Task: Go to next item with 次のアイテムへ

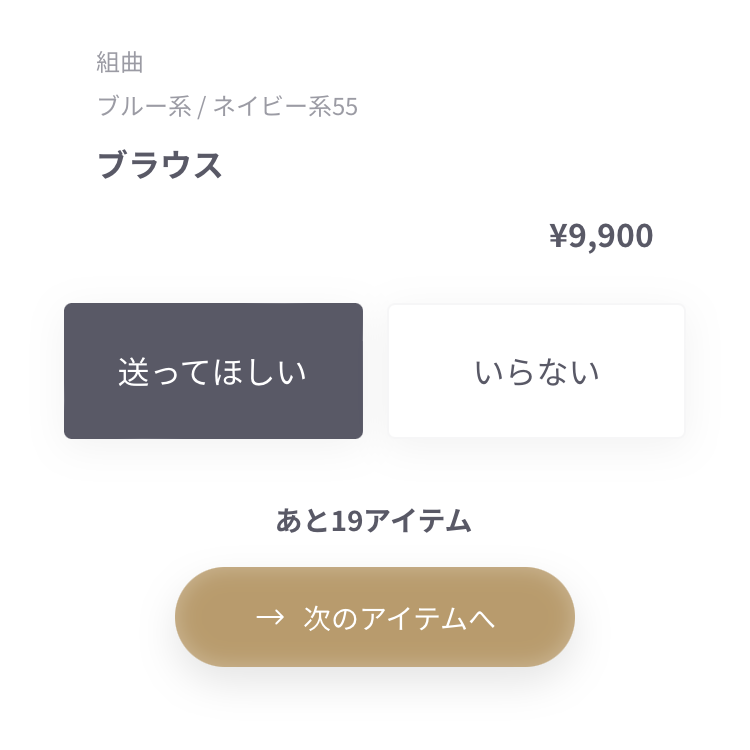Action: tap(375, 617)
